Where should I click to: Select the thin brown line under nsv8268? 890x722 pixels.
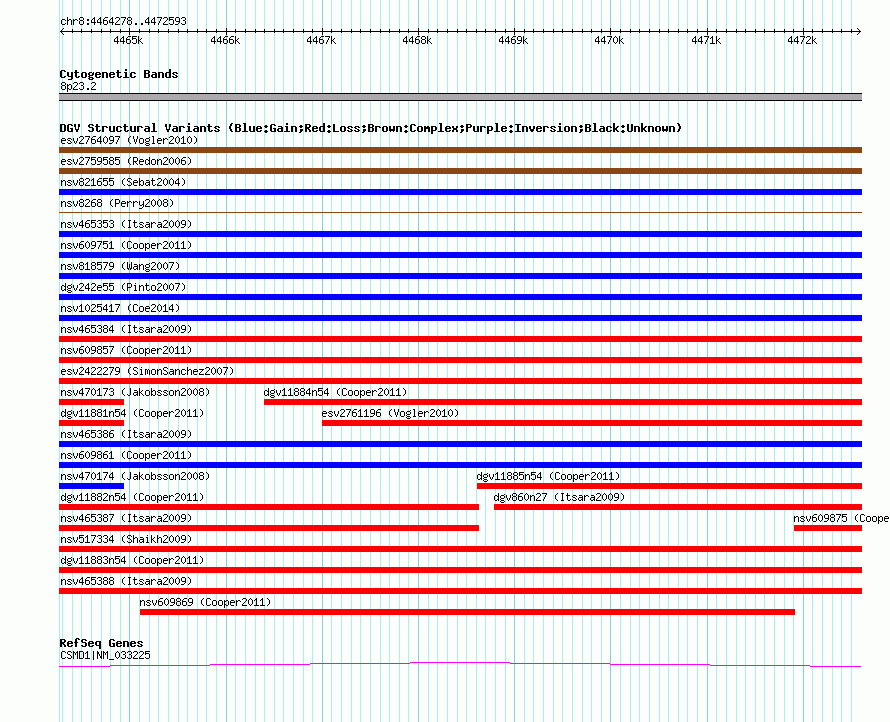coord(460,212)
